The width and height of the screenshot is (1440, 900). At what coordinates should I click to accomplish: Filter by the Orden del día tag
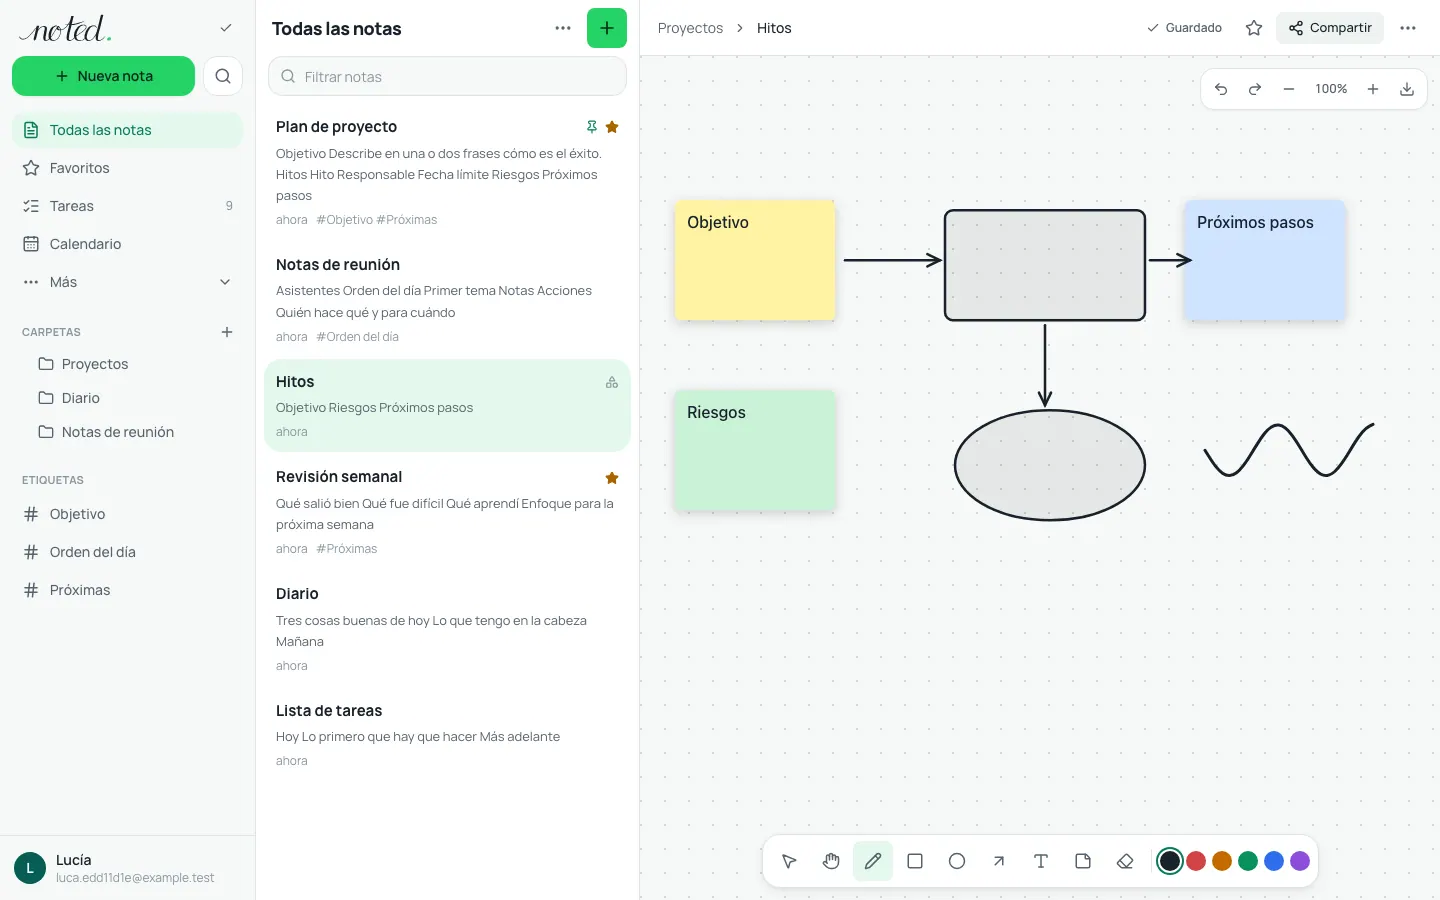tap(127, 552)
